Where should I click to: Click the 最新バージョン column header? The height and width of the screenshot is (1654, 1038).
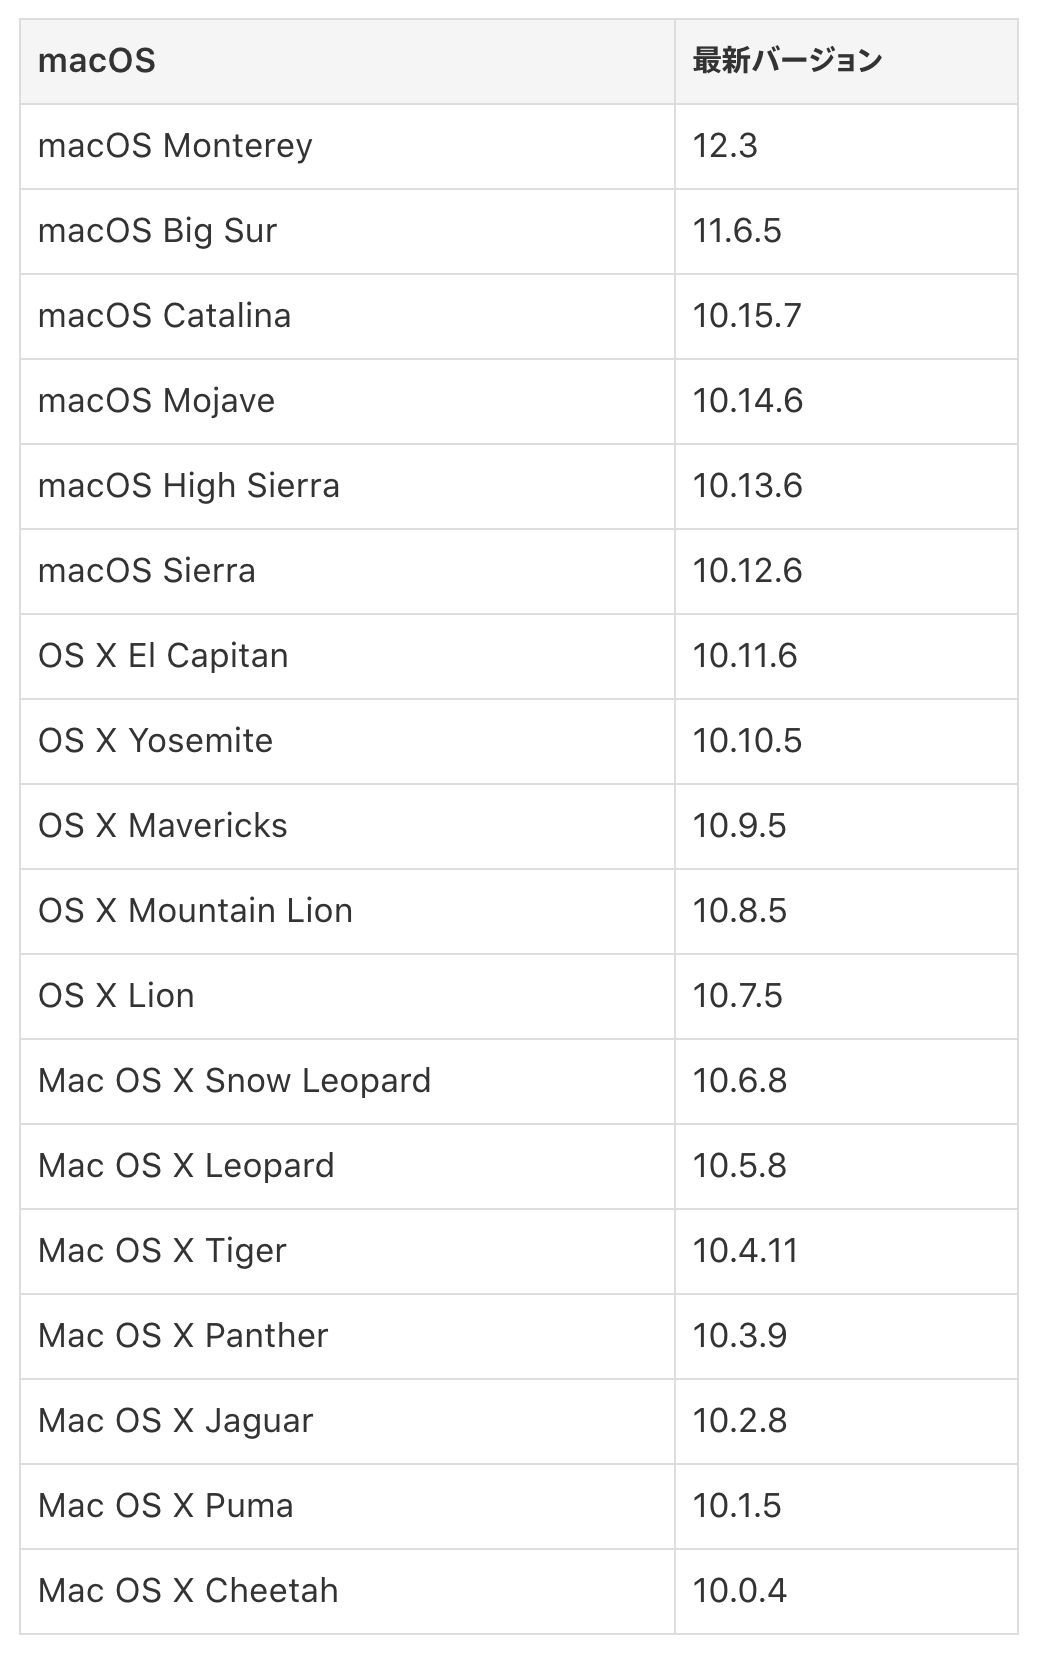[787, 61]
